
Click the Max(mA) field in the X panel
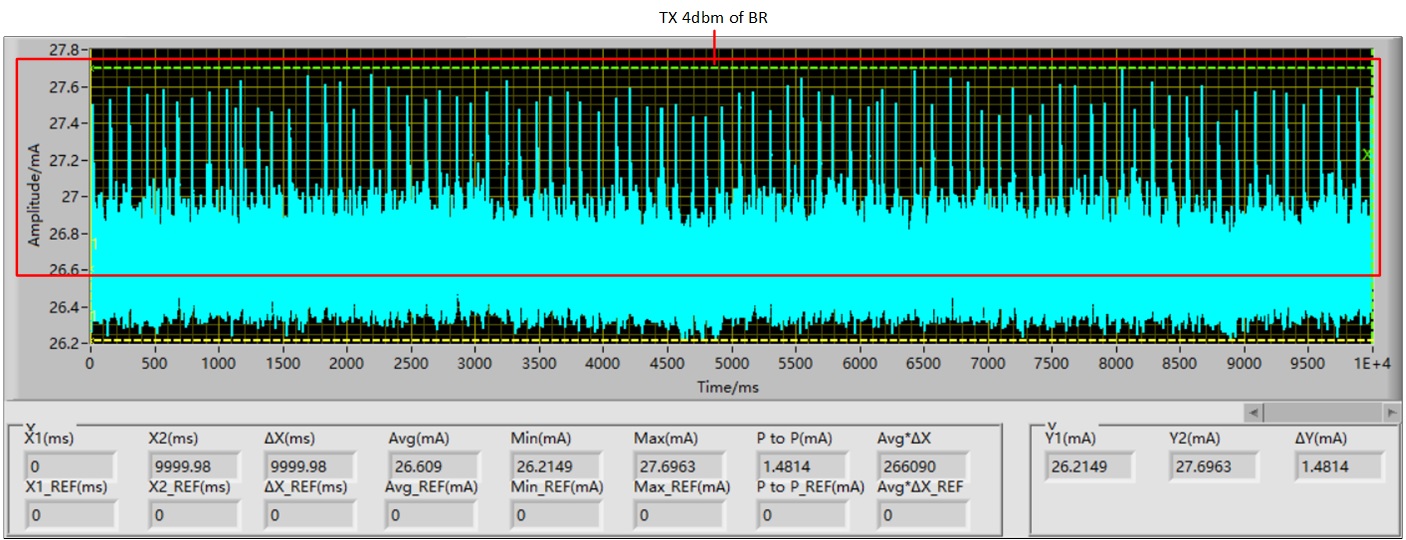(679, 466)
